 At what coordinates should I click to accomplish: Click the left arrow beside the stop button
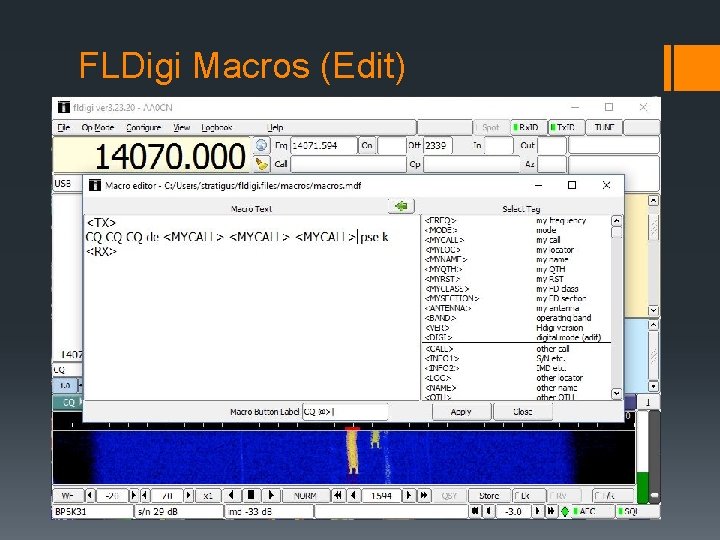point(231,495)
